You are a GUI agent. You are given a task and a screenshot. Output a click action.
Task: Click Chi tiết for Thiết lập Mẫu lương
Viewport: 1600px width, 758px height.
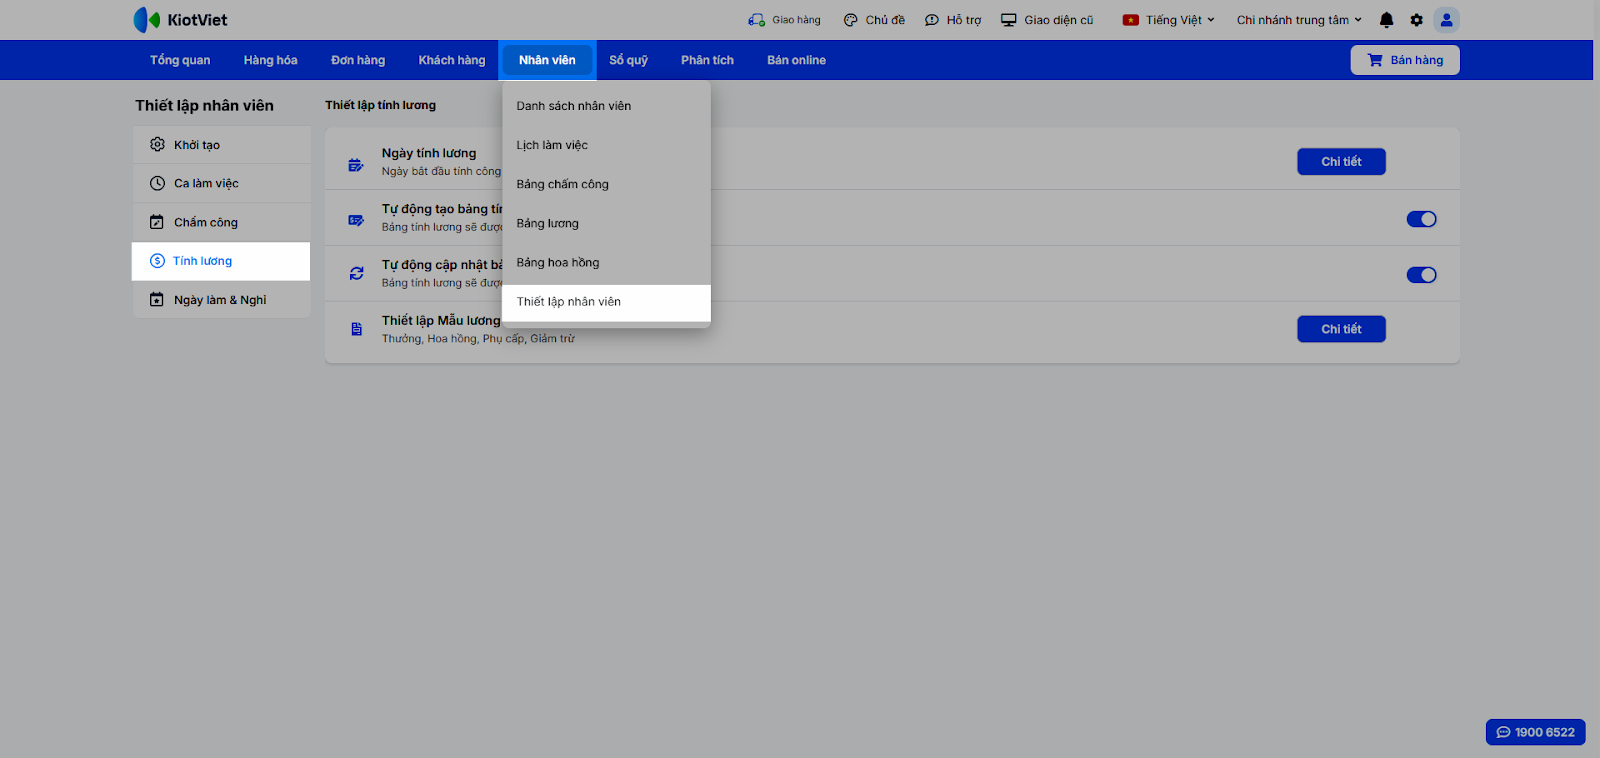tap(1341, 329)
